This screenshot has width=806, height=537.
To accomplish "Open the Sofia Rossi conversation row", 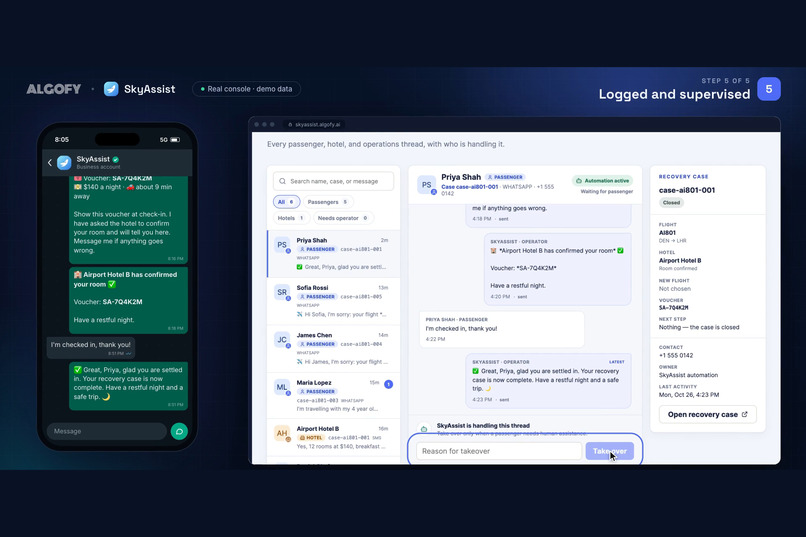I will 334,301.
